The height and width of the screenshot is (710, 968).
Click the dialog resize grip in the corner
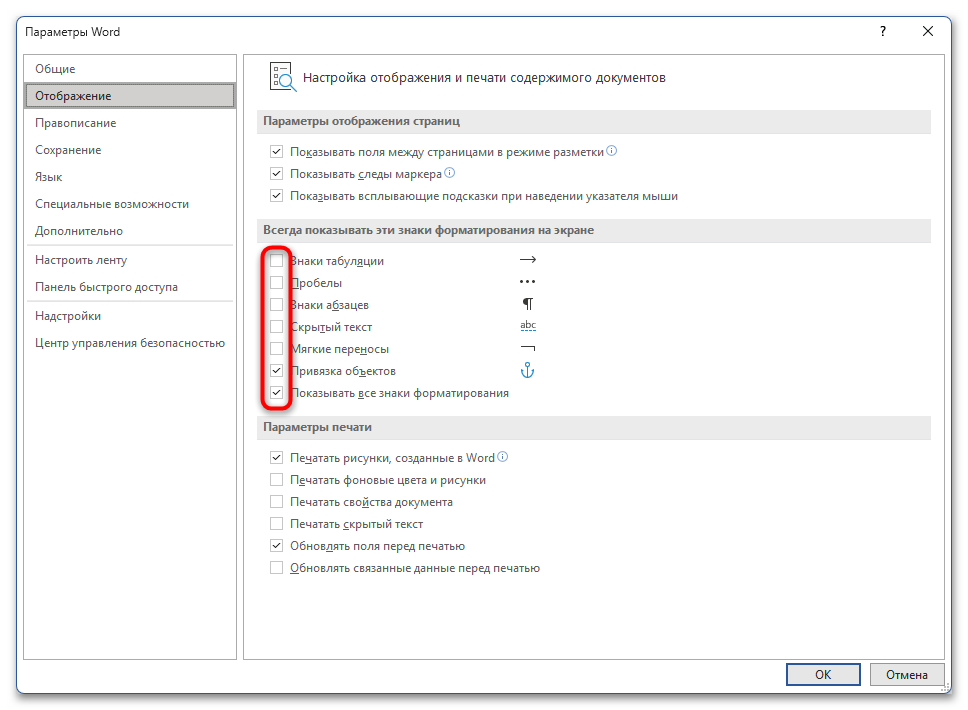click(945, 687)
